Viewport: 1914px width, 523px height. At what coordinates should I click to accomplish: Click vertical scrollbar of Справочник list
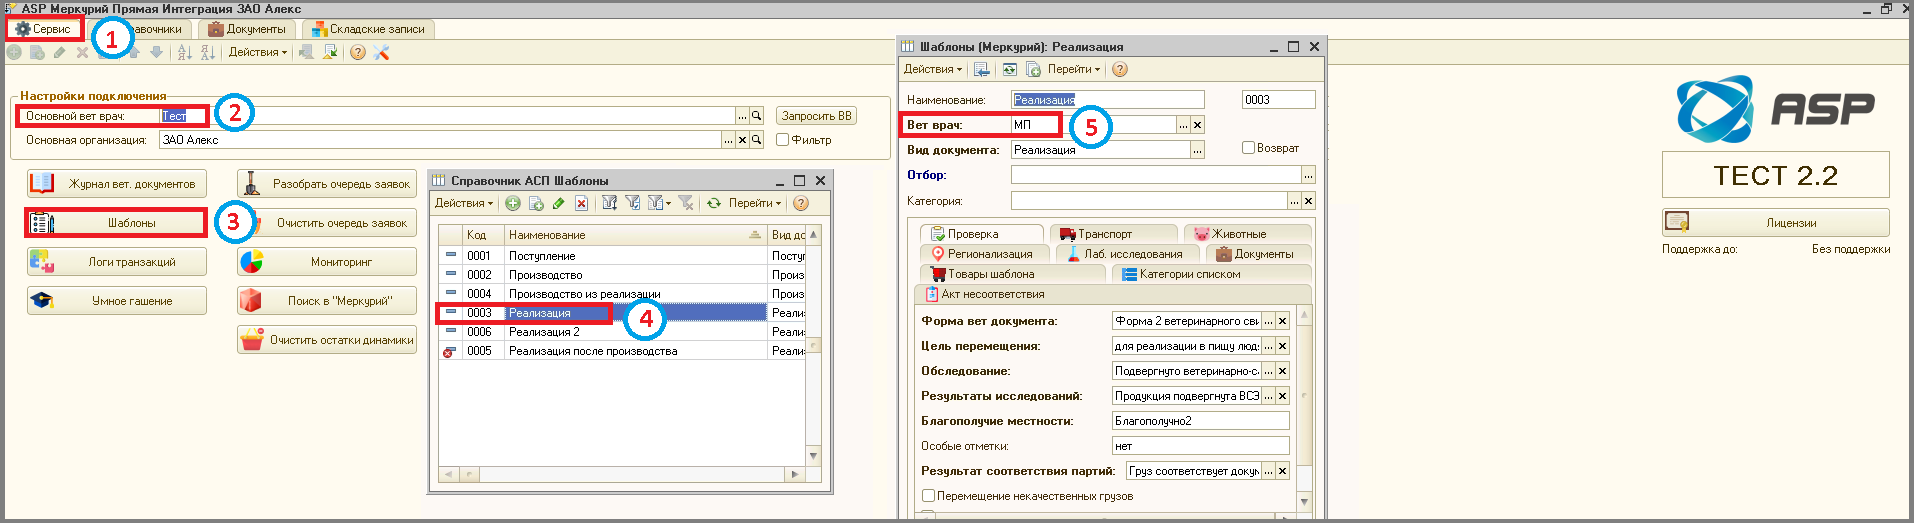[x=814, y=344]
